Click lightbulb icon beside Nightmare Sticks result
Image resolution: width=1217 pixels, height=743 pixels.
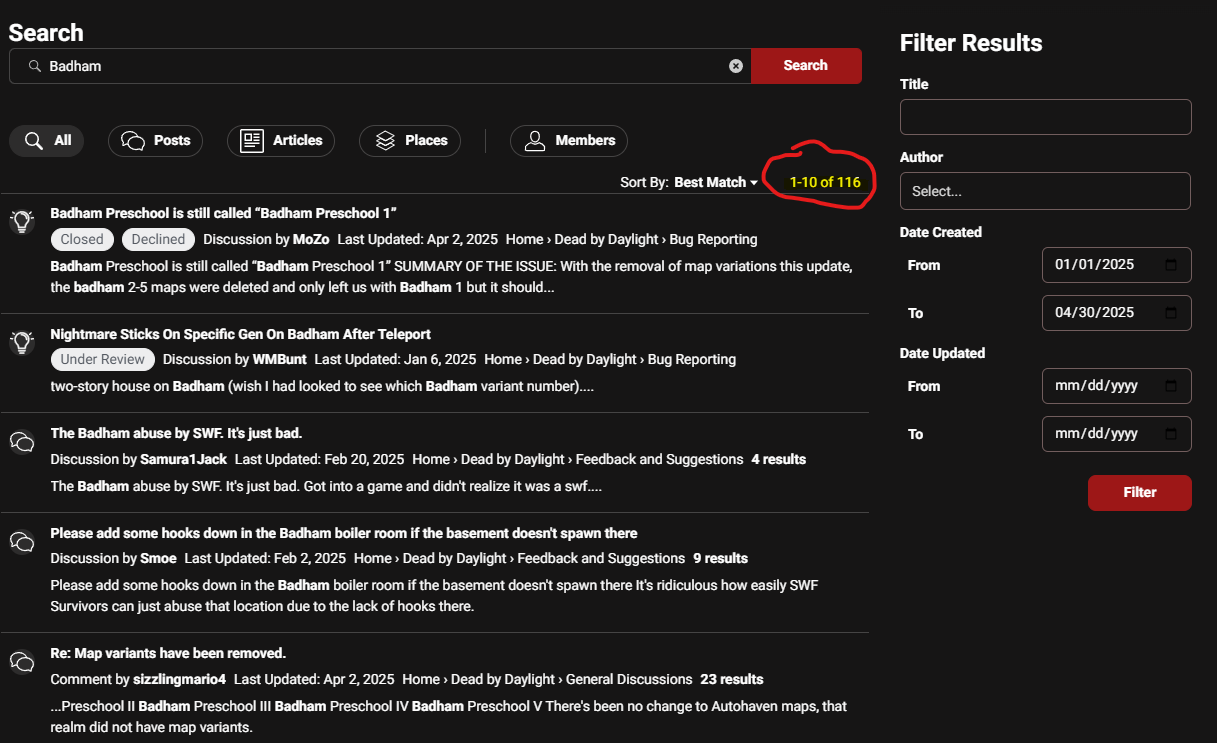tap(22, 342)
